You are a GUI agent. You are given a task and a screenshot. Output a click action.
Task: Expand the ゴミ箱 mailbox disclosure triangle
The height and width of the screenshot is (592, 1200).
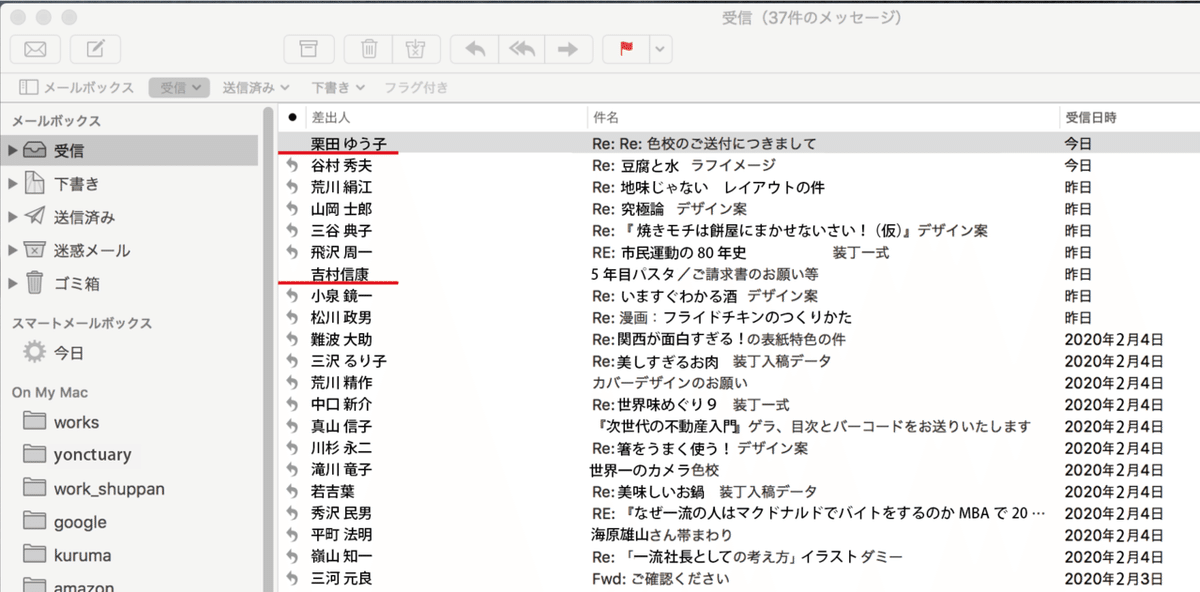(x=13, y=283)
